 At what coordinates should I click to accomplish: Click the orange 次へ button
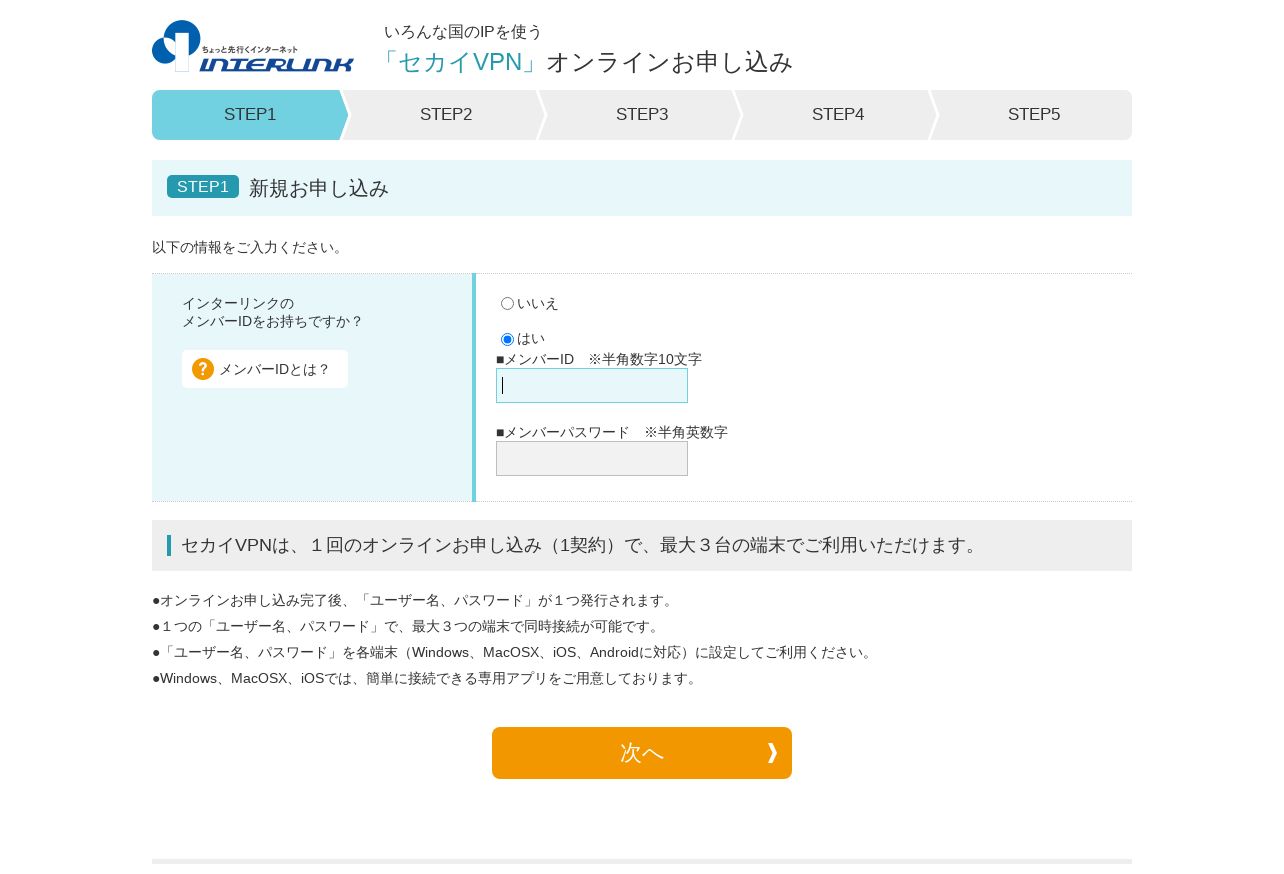coord(642,753)
